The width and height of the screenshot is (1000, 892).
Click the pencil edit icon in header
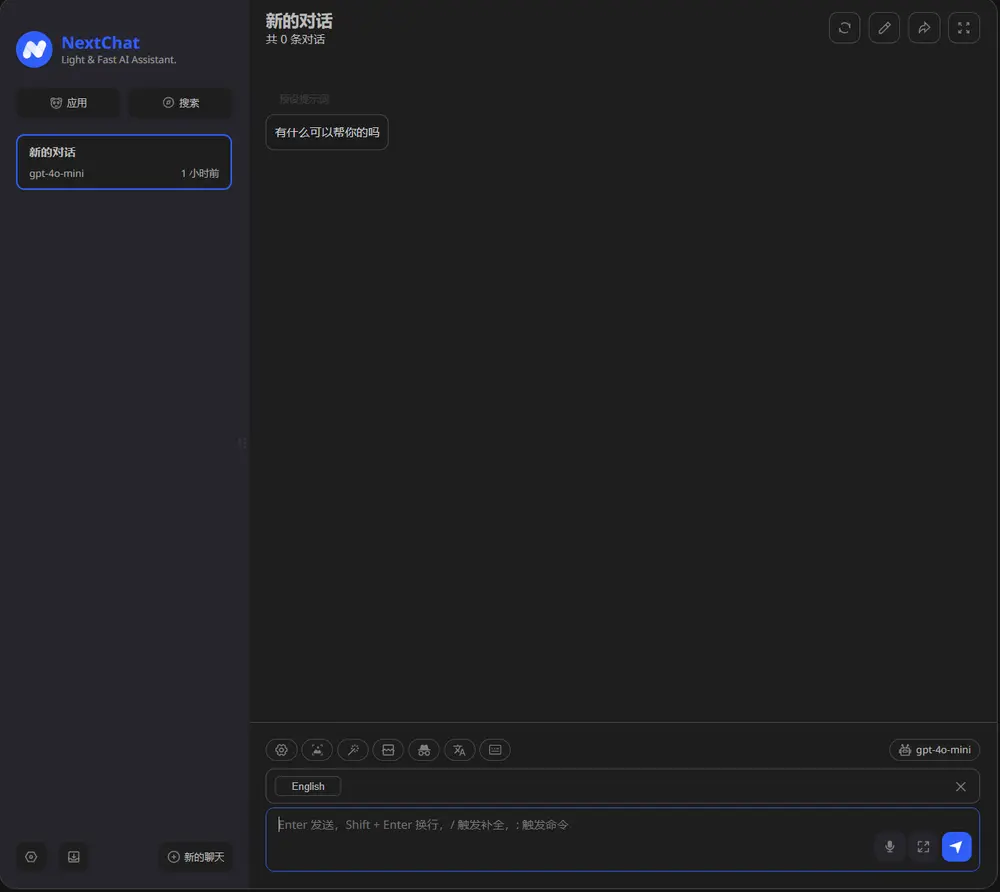(x=884, y=28)
